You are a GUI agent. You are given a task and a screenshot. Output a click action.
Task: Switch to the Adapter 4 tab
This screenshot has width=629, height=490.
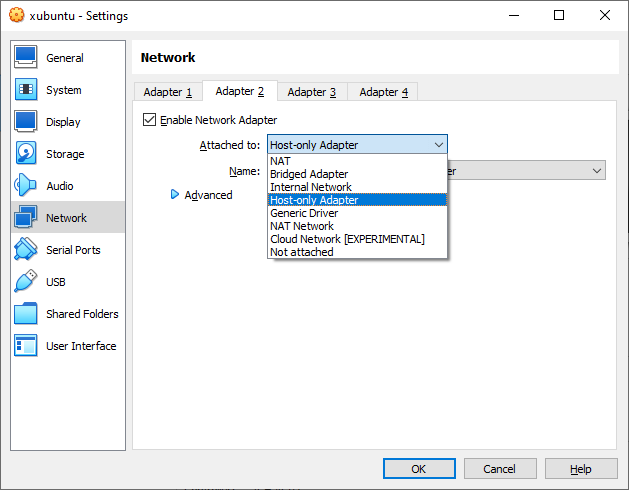(383, 92)
